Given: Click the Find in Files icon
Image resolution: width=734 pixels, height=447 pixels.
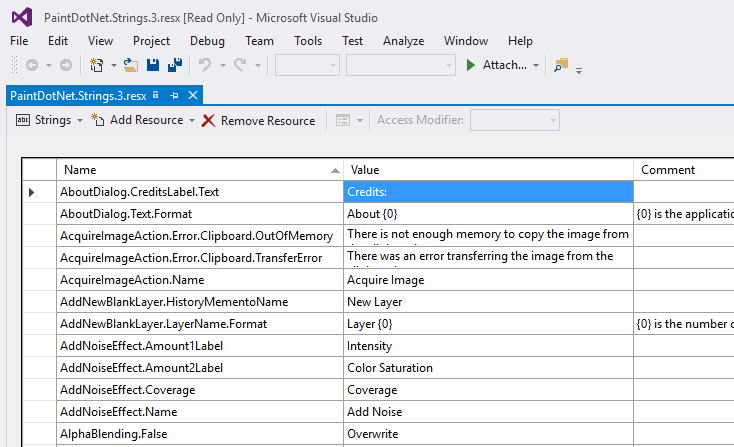Looking at the screenshot, I should (561, 65).
